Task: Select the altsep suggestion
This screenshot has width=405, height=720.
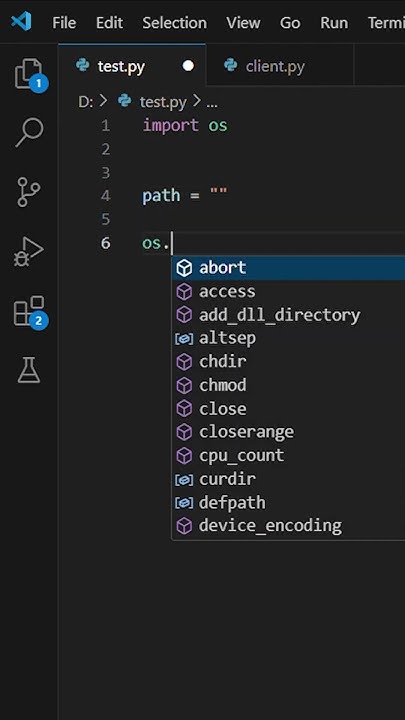Action: (x=288, y=338)
